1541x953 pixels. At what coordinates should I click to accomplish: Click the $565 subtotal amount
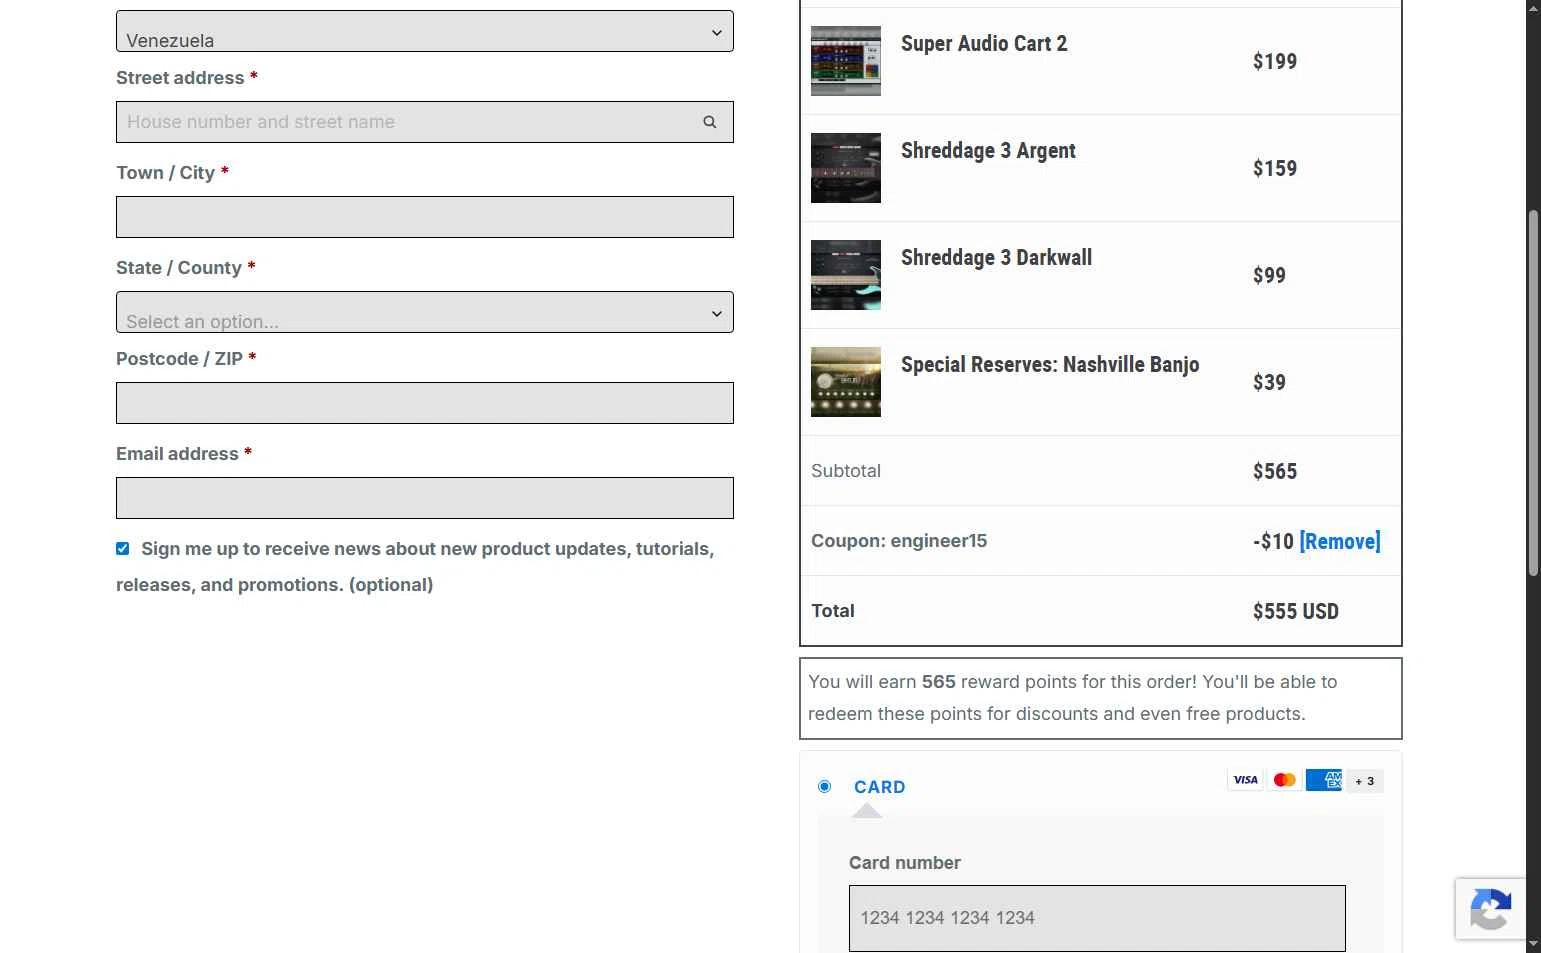1275,471
